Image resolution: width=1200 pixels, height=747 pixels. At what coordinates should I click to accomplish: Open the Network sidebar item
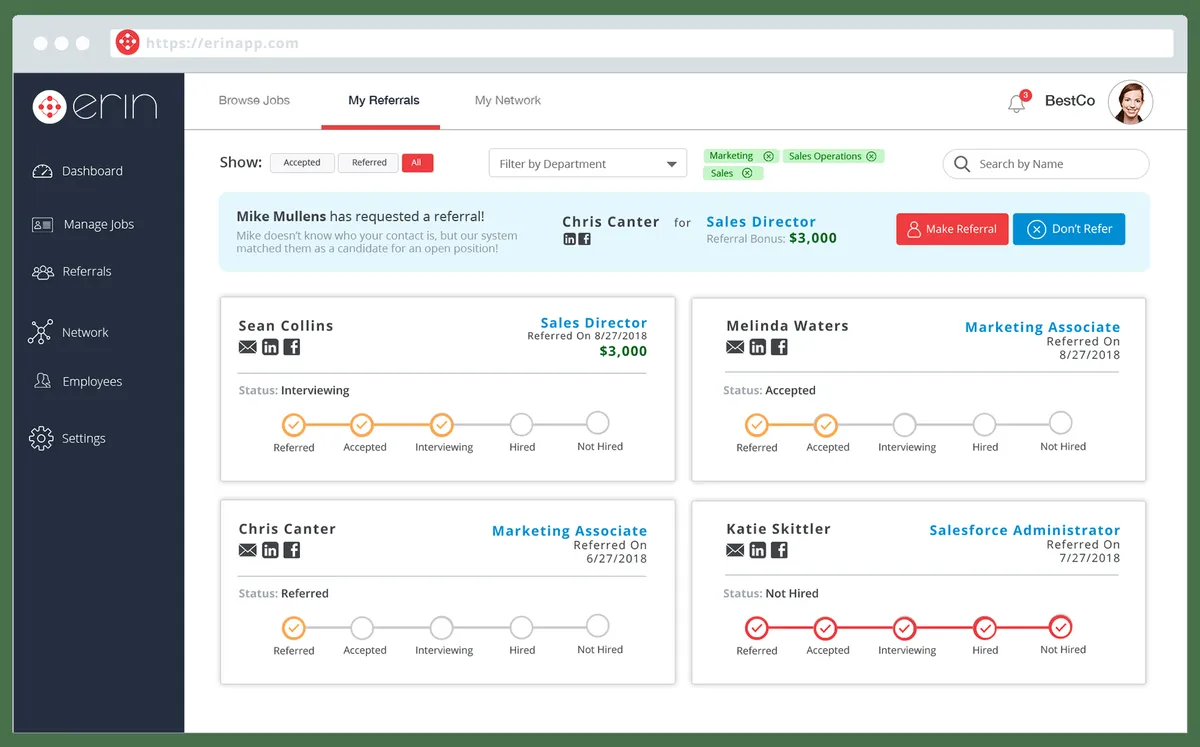point(85,332)
